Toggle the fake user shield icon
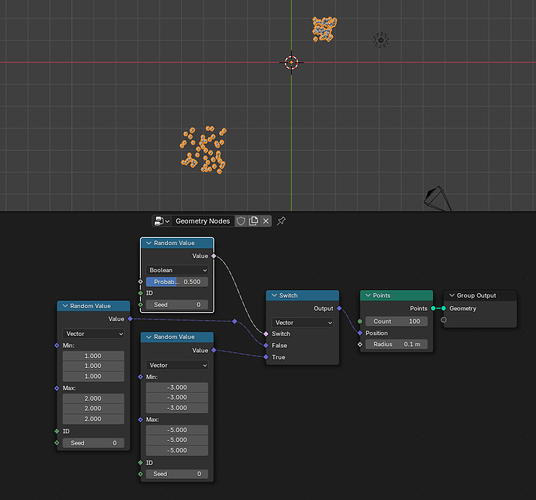Screen dimensions: 536x500 241,221
